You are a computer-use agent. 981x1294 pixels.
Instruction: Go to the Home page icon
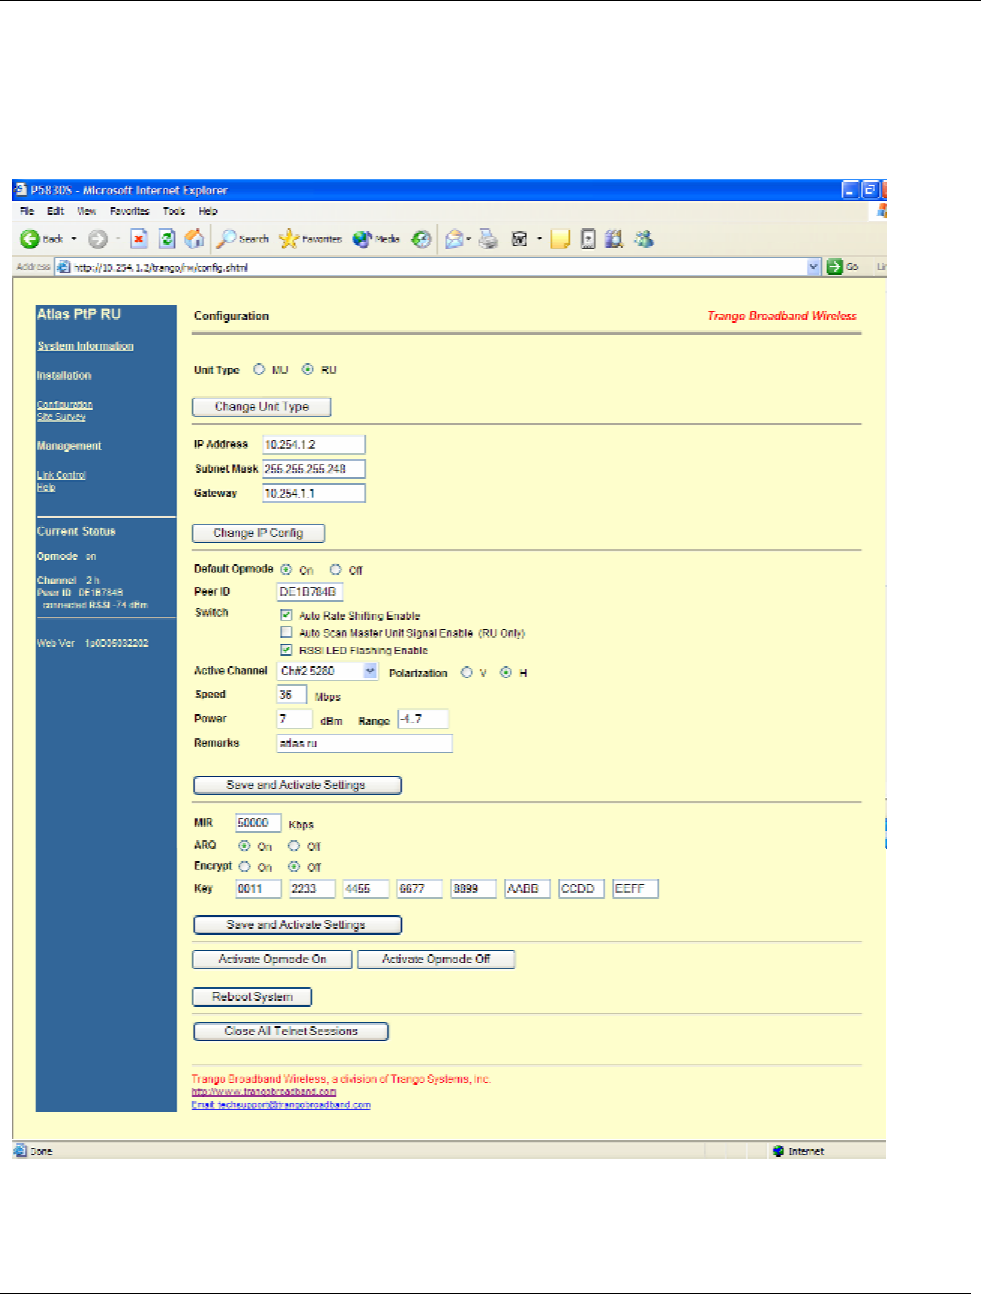tap(195, 239)
